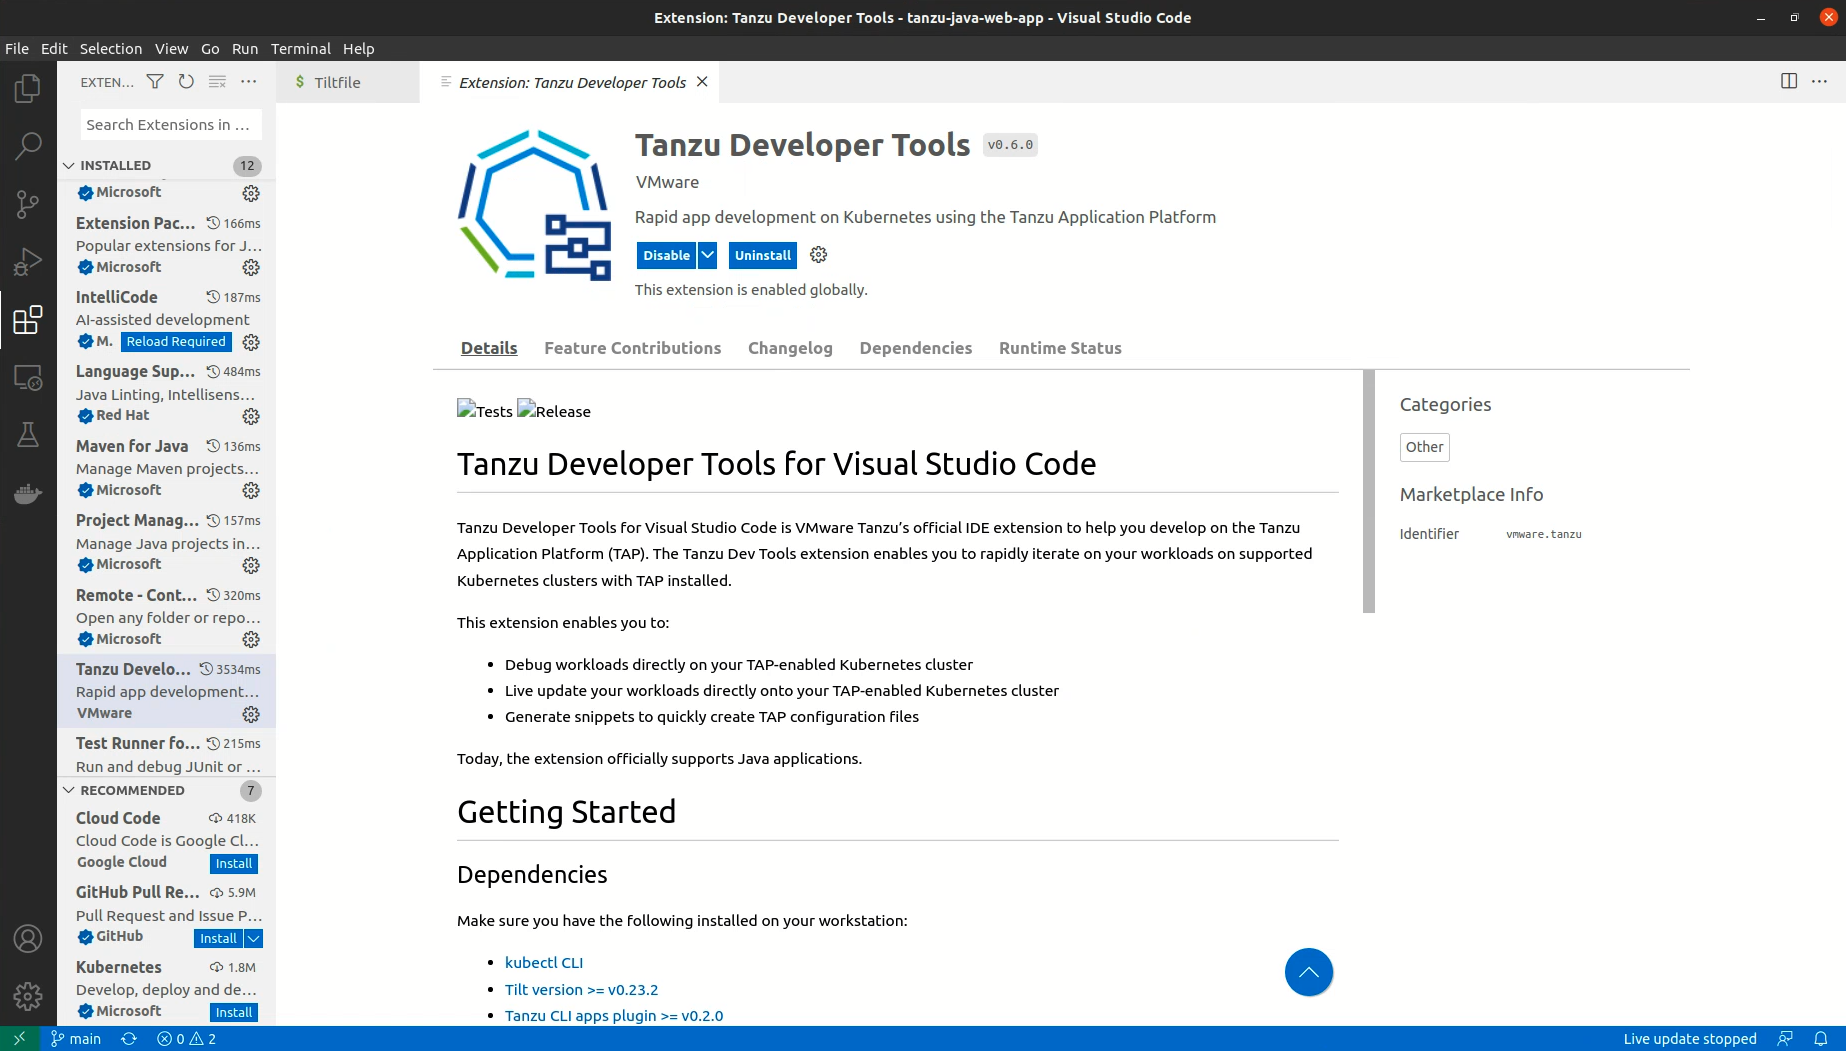
Task: Uninstall the Tanzu Developer Tools extension
Action: [x=763, y=255]
